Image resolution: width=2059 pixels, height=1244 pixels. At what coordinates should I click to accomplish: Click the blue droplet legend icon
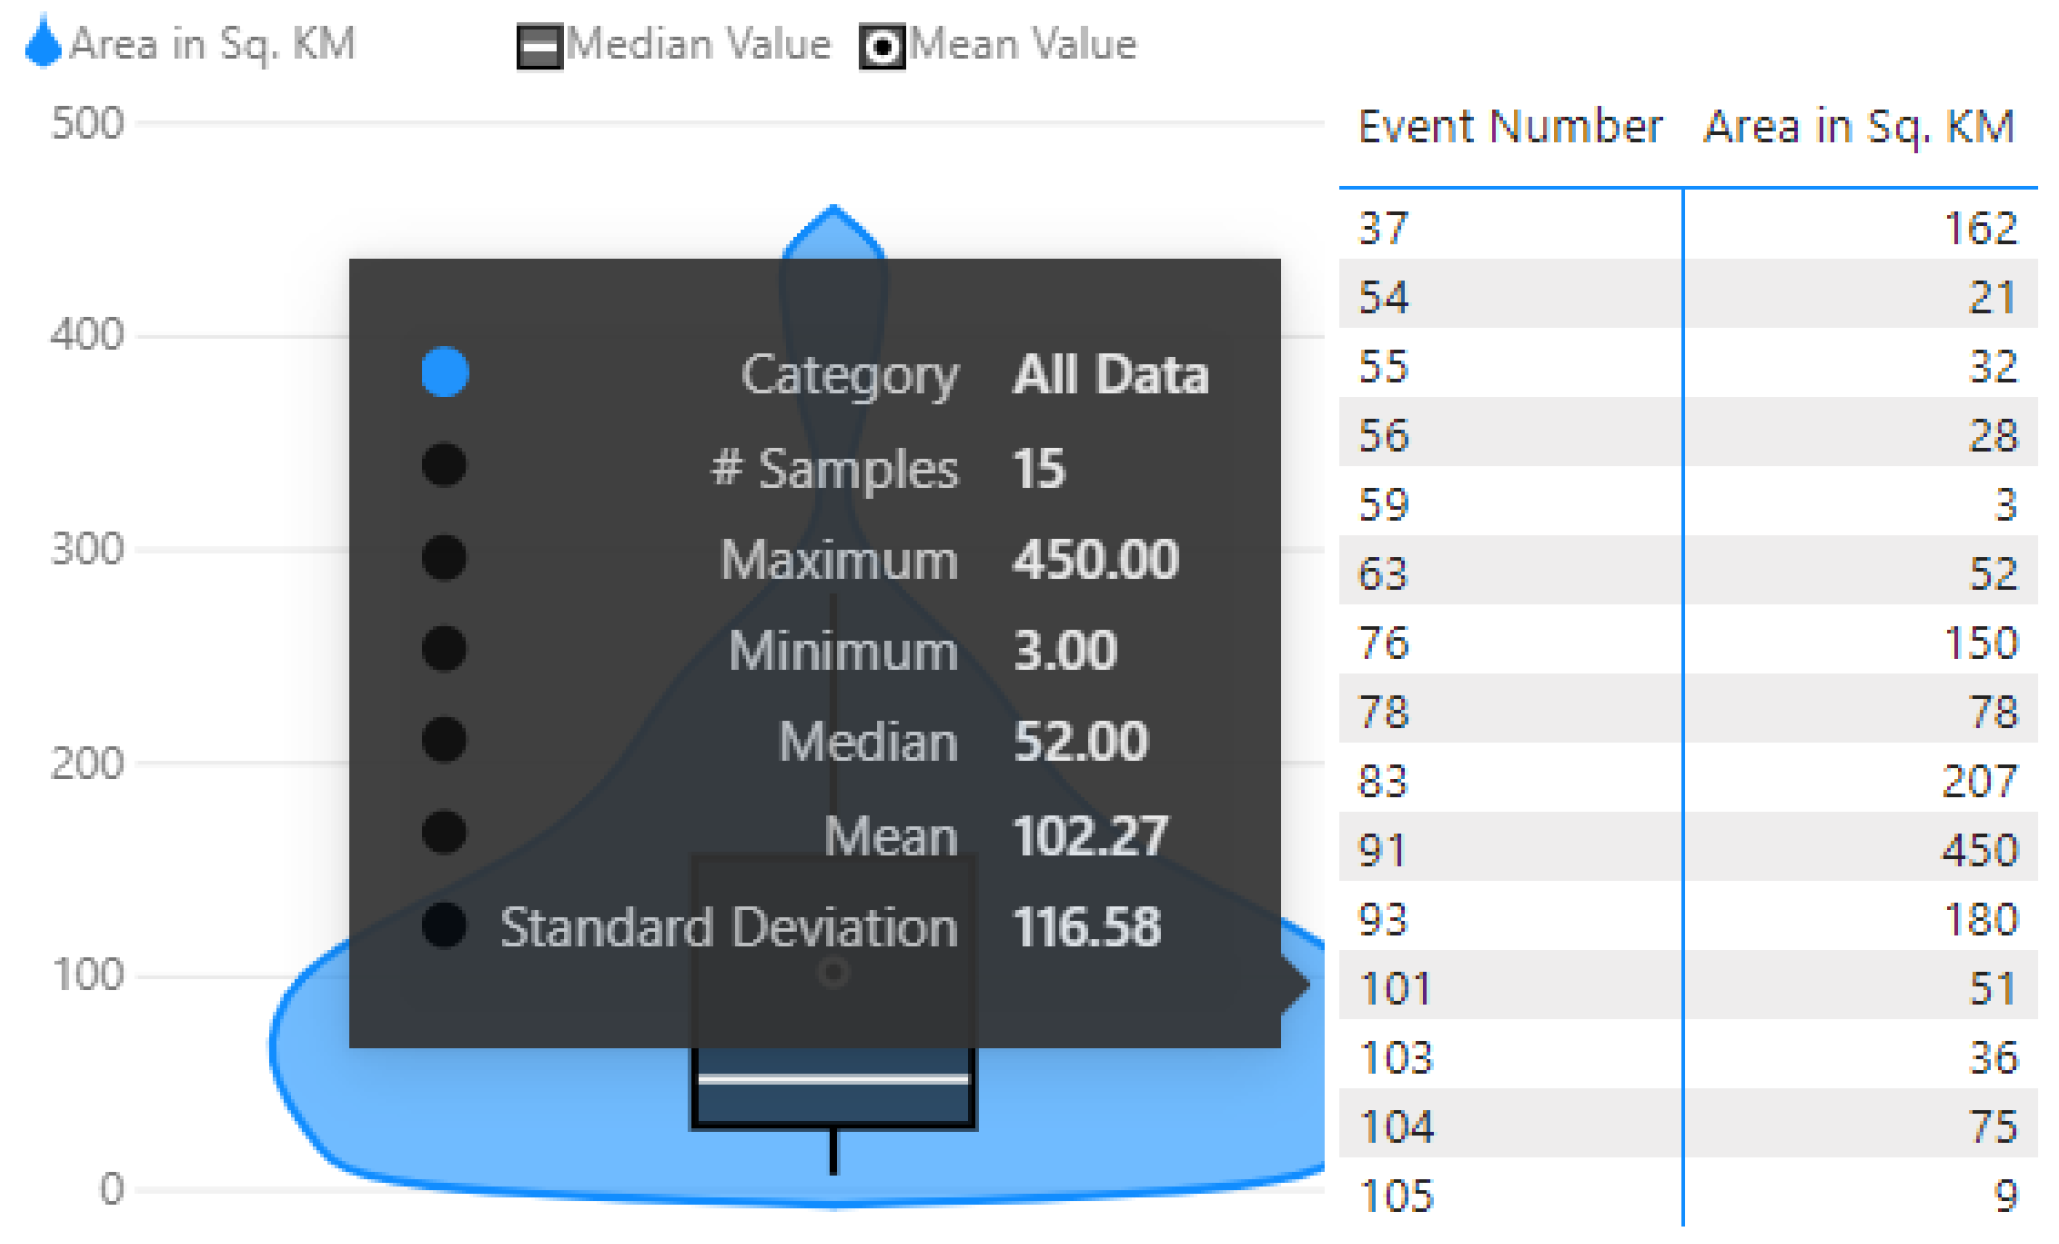tap(43, 41)
